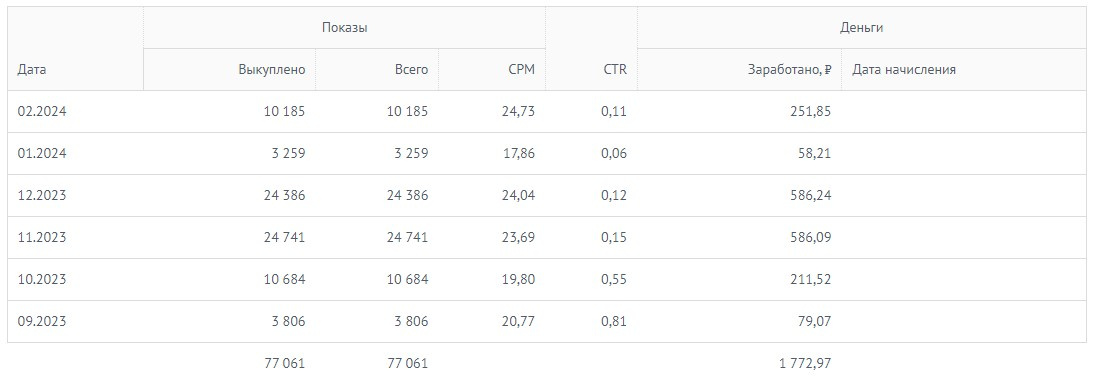Image resolution: width=1098 pixels, height=386 pixels.
Task: Click the Всего column header
Action: click(x=411, y=70)
